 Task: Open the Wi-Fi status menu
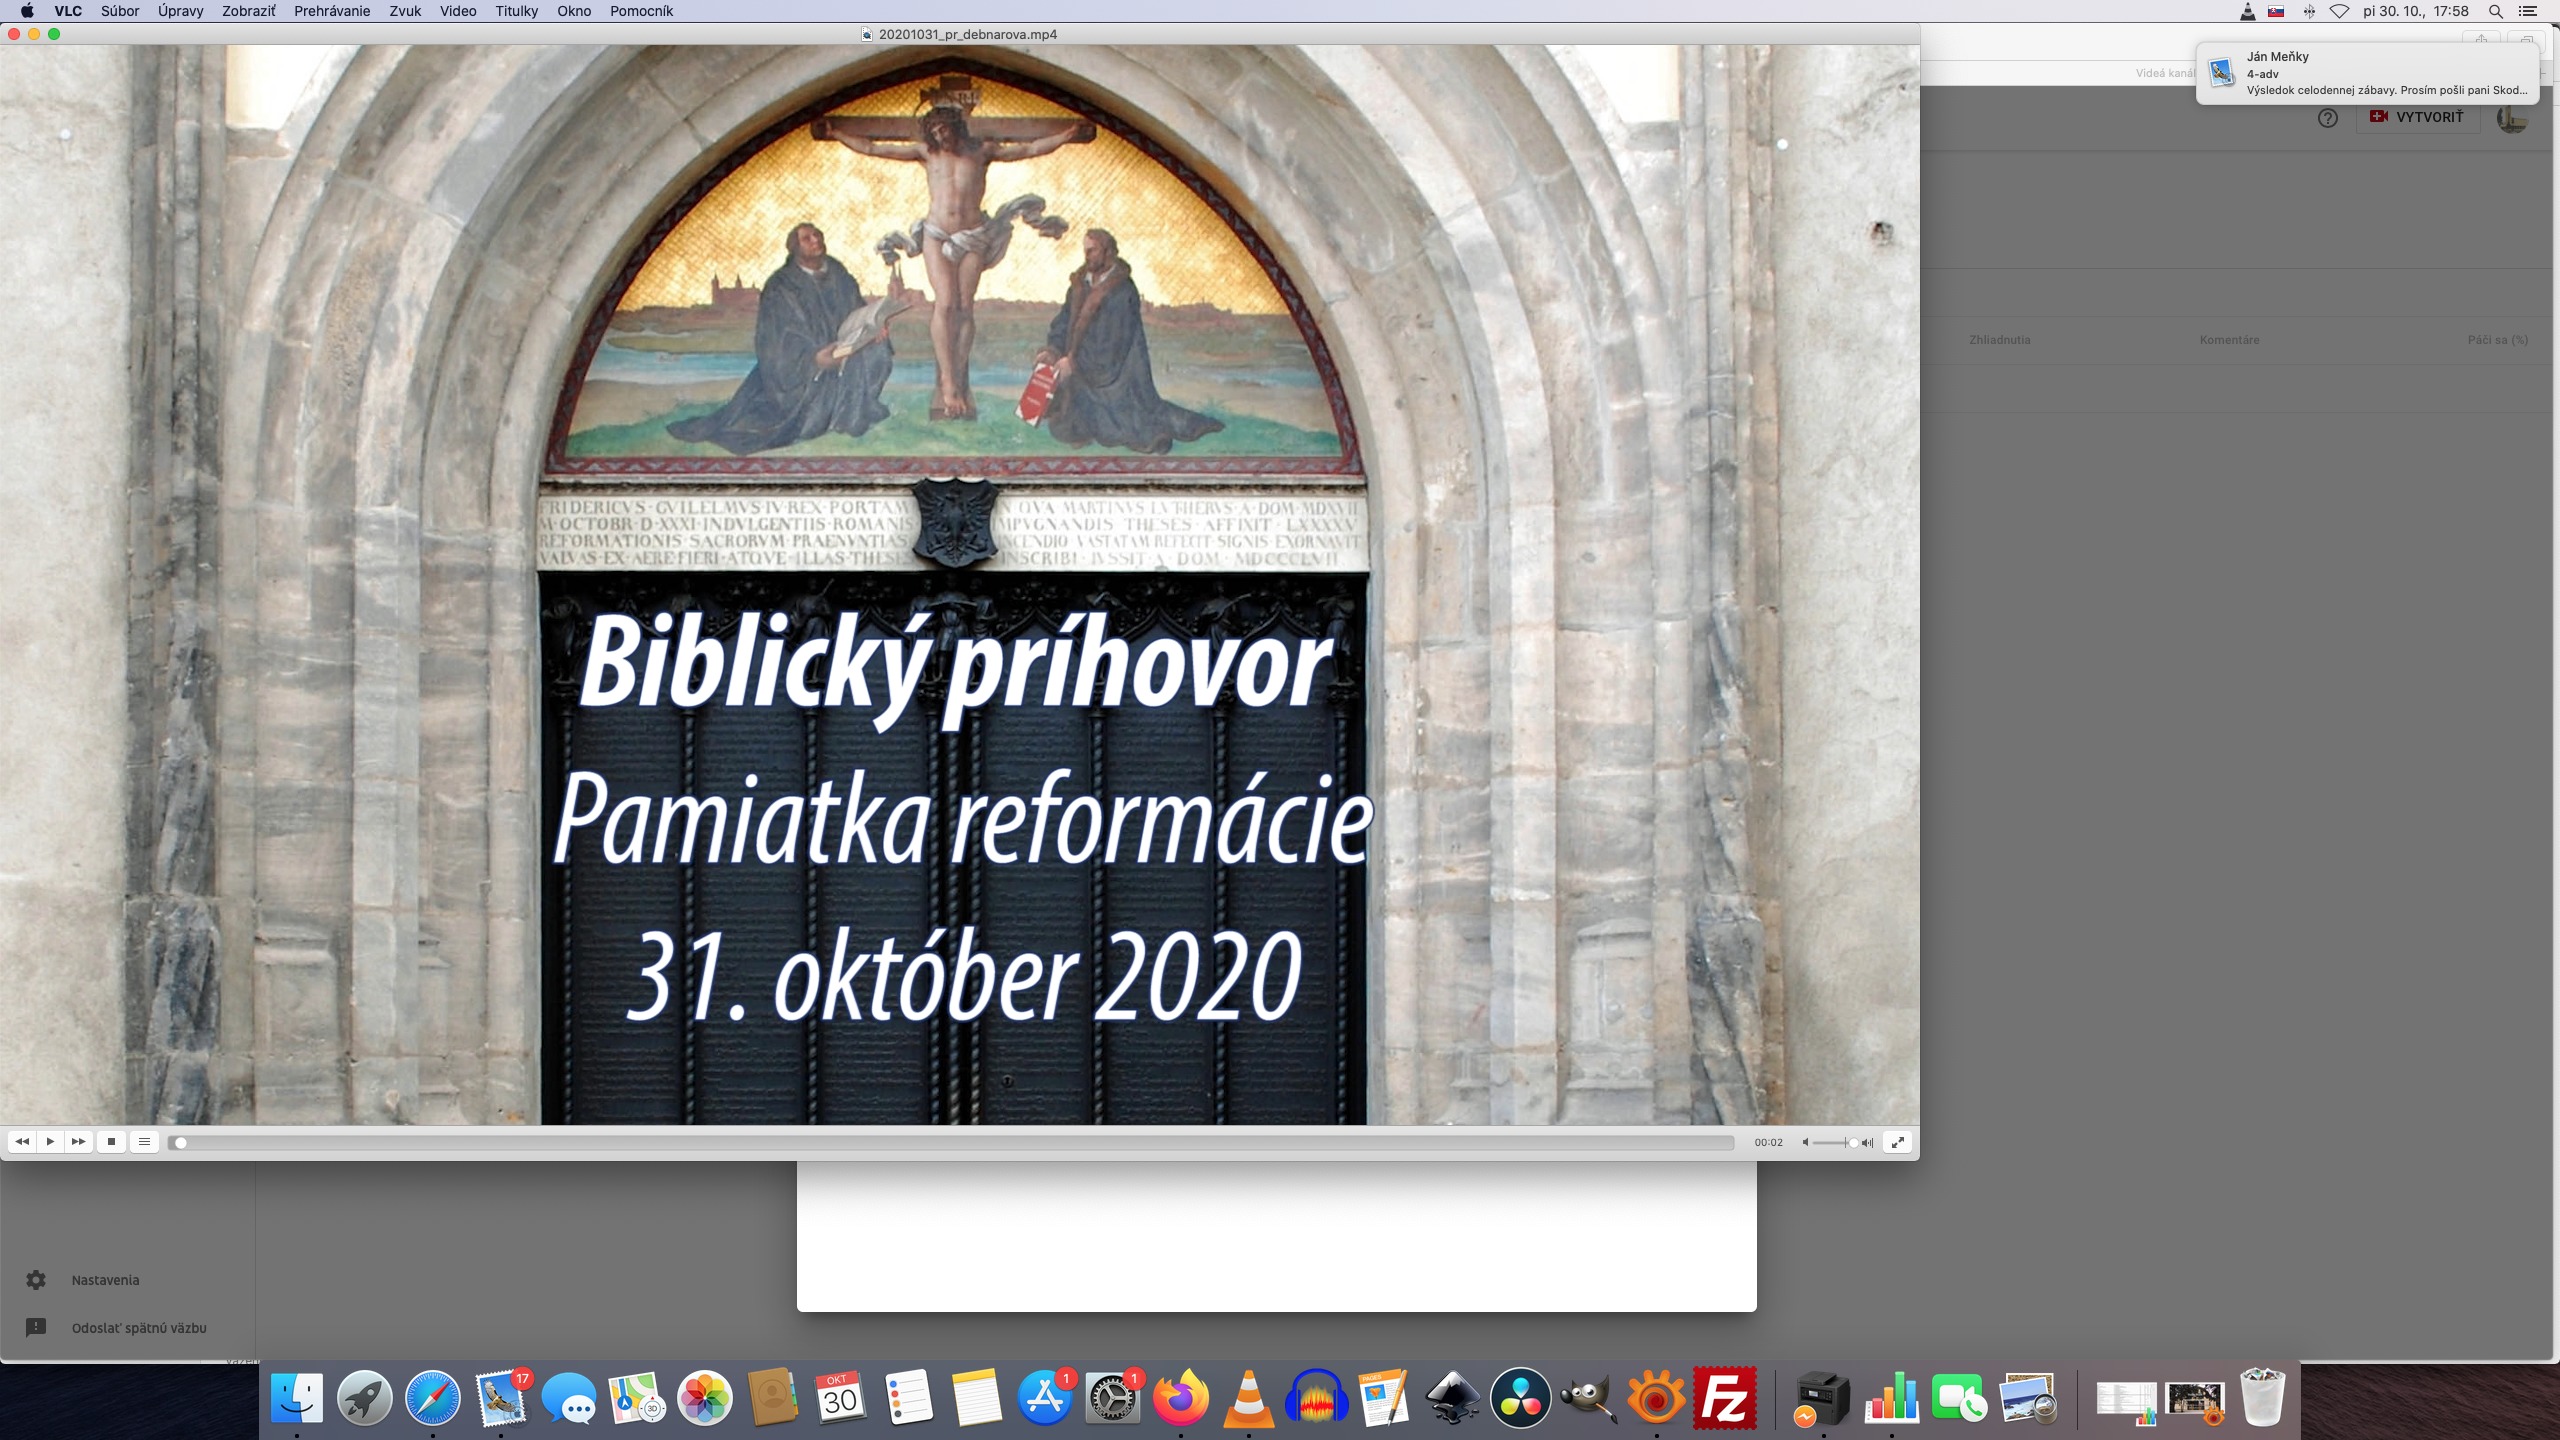2339,11
